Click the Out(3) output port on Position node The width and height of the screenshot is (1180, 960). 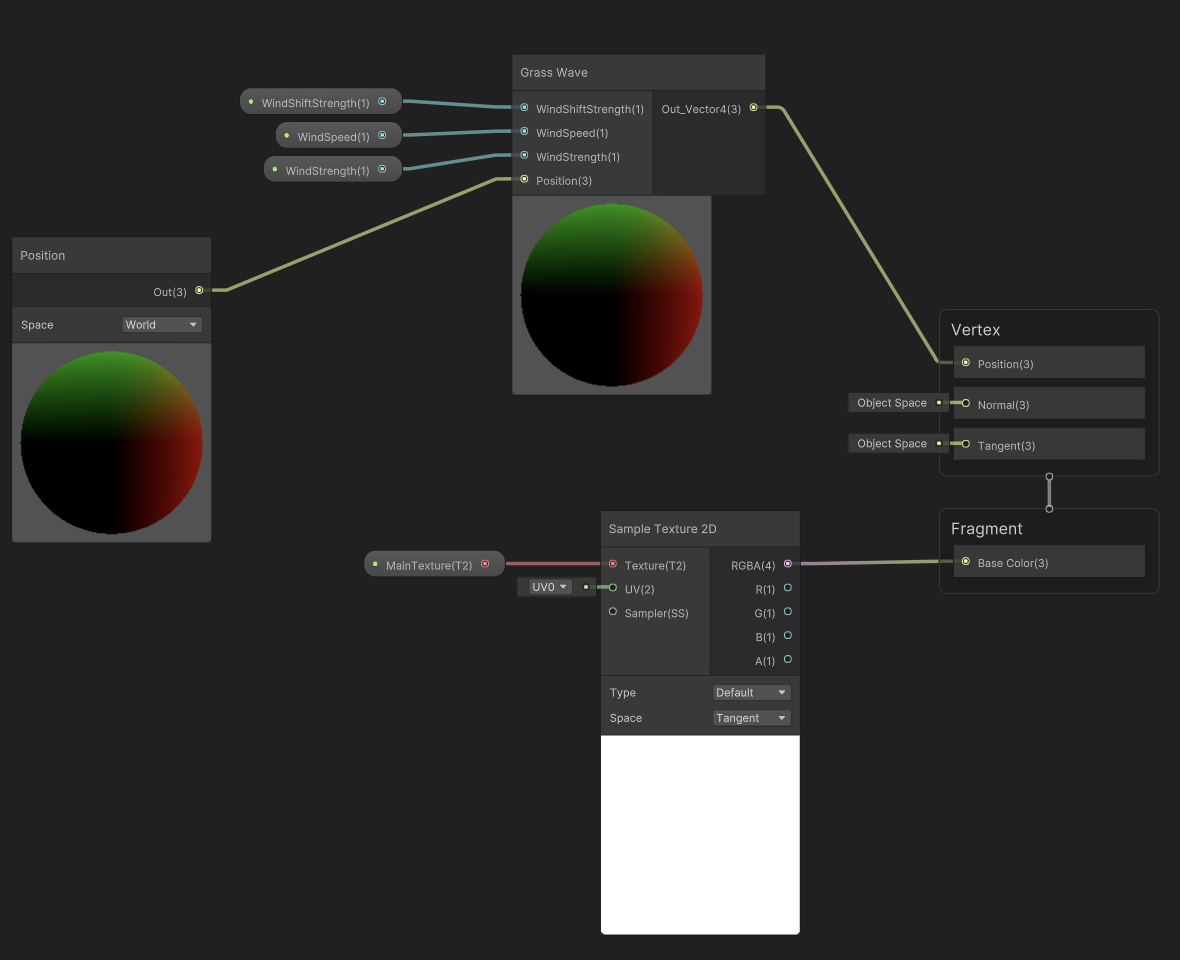click(197, 291)
